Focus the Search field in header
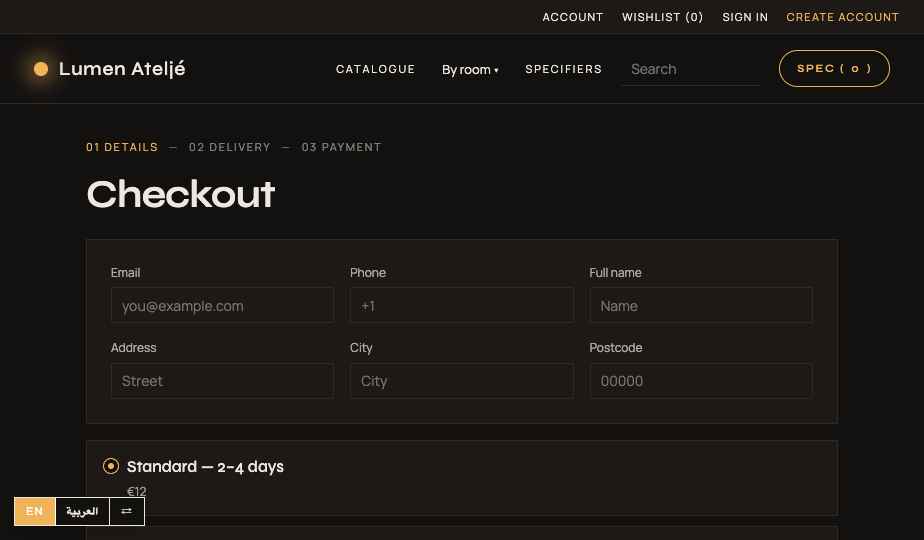 pyautogui.click(x=691, y=70)
